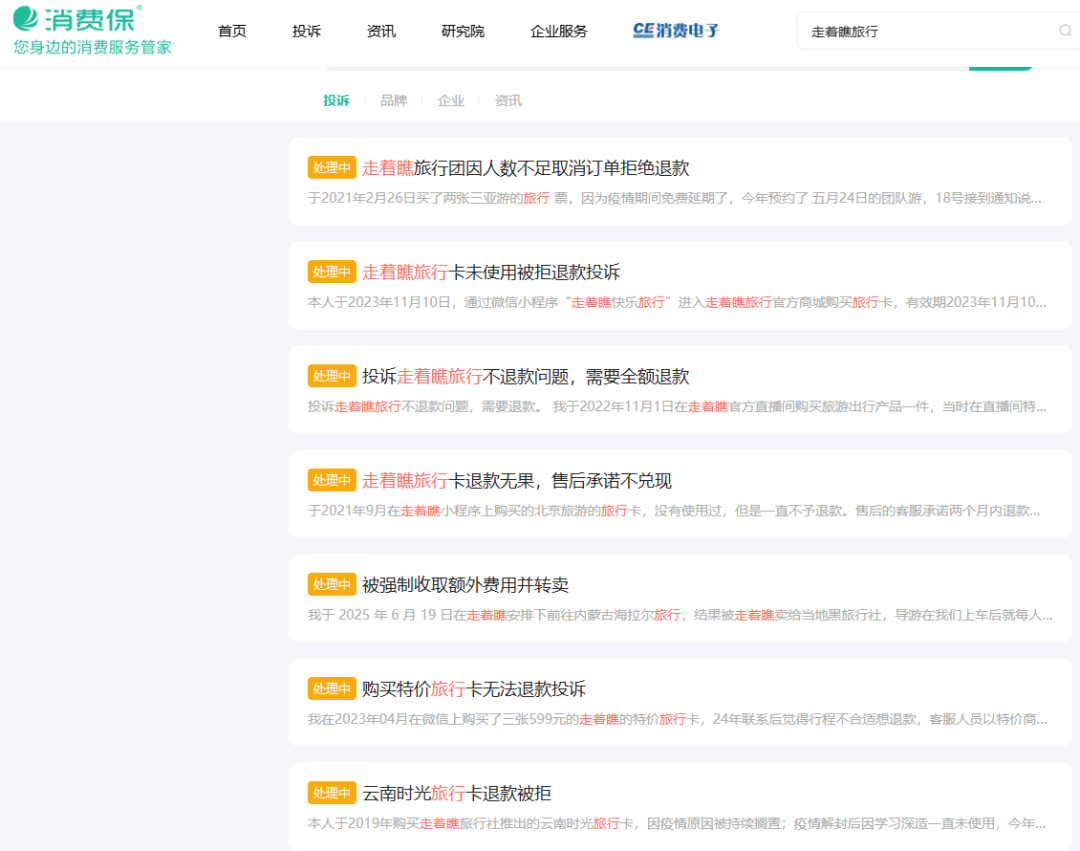Open complaint 走着瞧旅行团因人数不足取消订单拒绝退款

click(526, 168)
